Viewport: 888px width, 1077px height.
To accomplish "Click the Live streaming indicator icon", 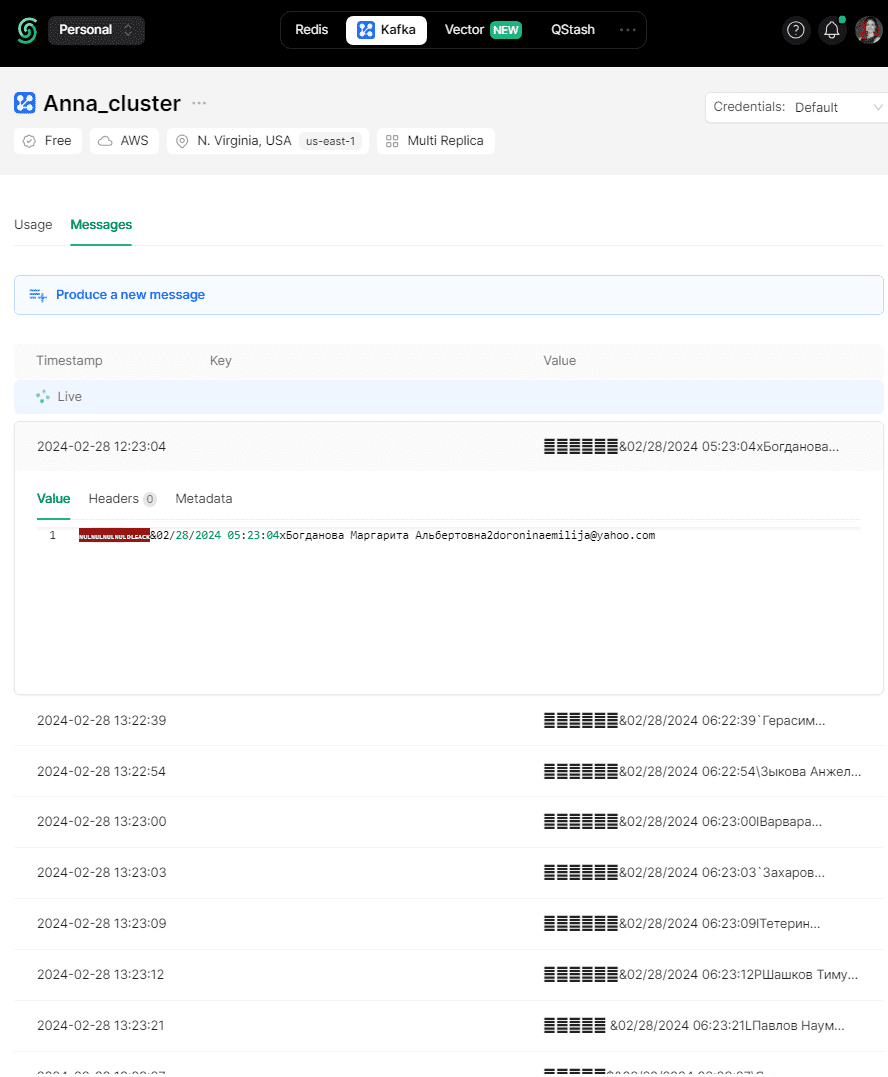I will click(x=43, y=397).
